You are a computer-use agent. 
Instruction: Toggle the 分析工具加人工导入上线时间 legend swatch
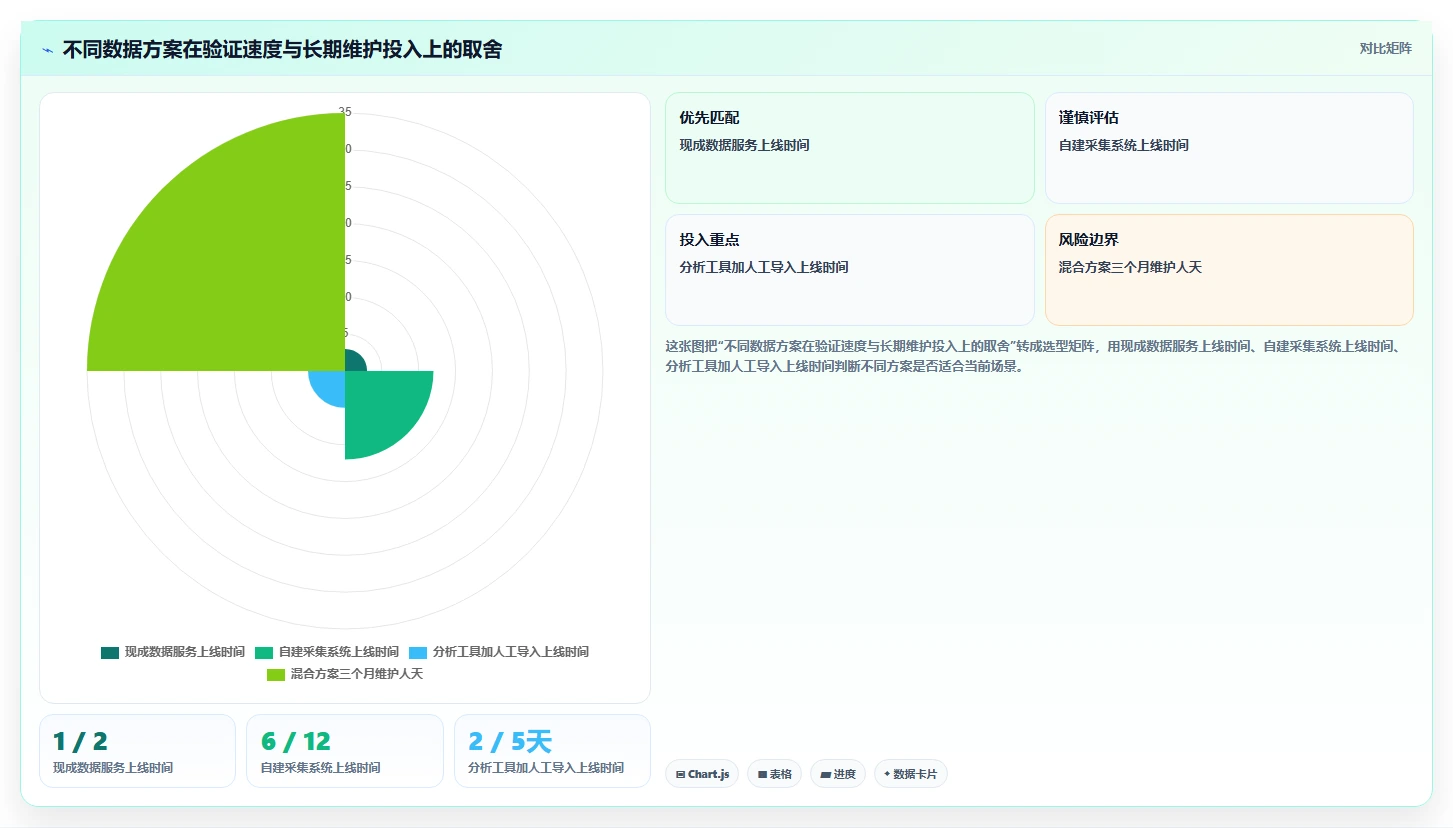[418, 652]
